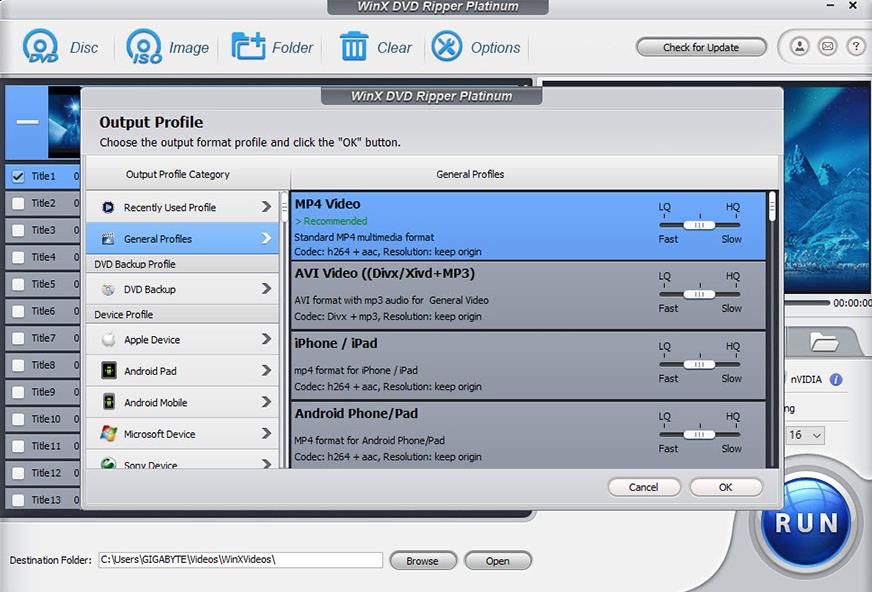This screenshot has width=872, height=592.
Task: Check the Title5 checkbox
Action: click(x=18, y=284)
